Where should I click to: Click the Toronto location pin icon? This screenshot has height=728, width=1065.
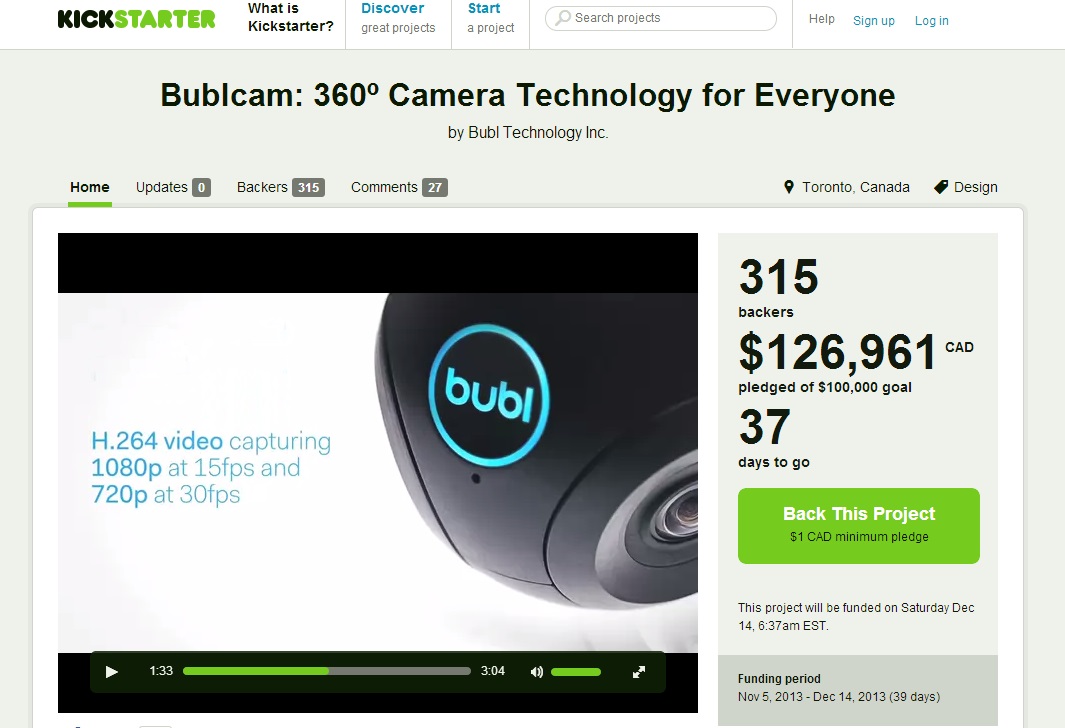(x=789, y=187)
